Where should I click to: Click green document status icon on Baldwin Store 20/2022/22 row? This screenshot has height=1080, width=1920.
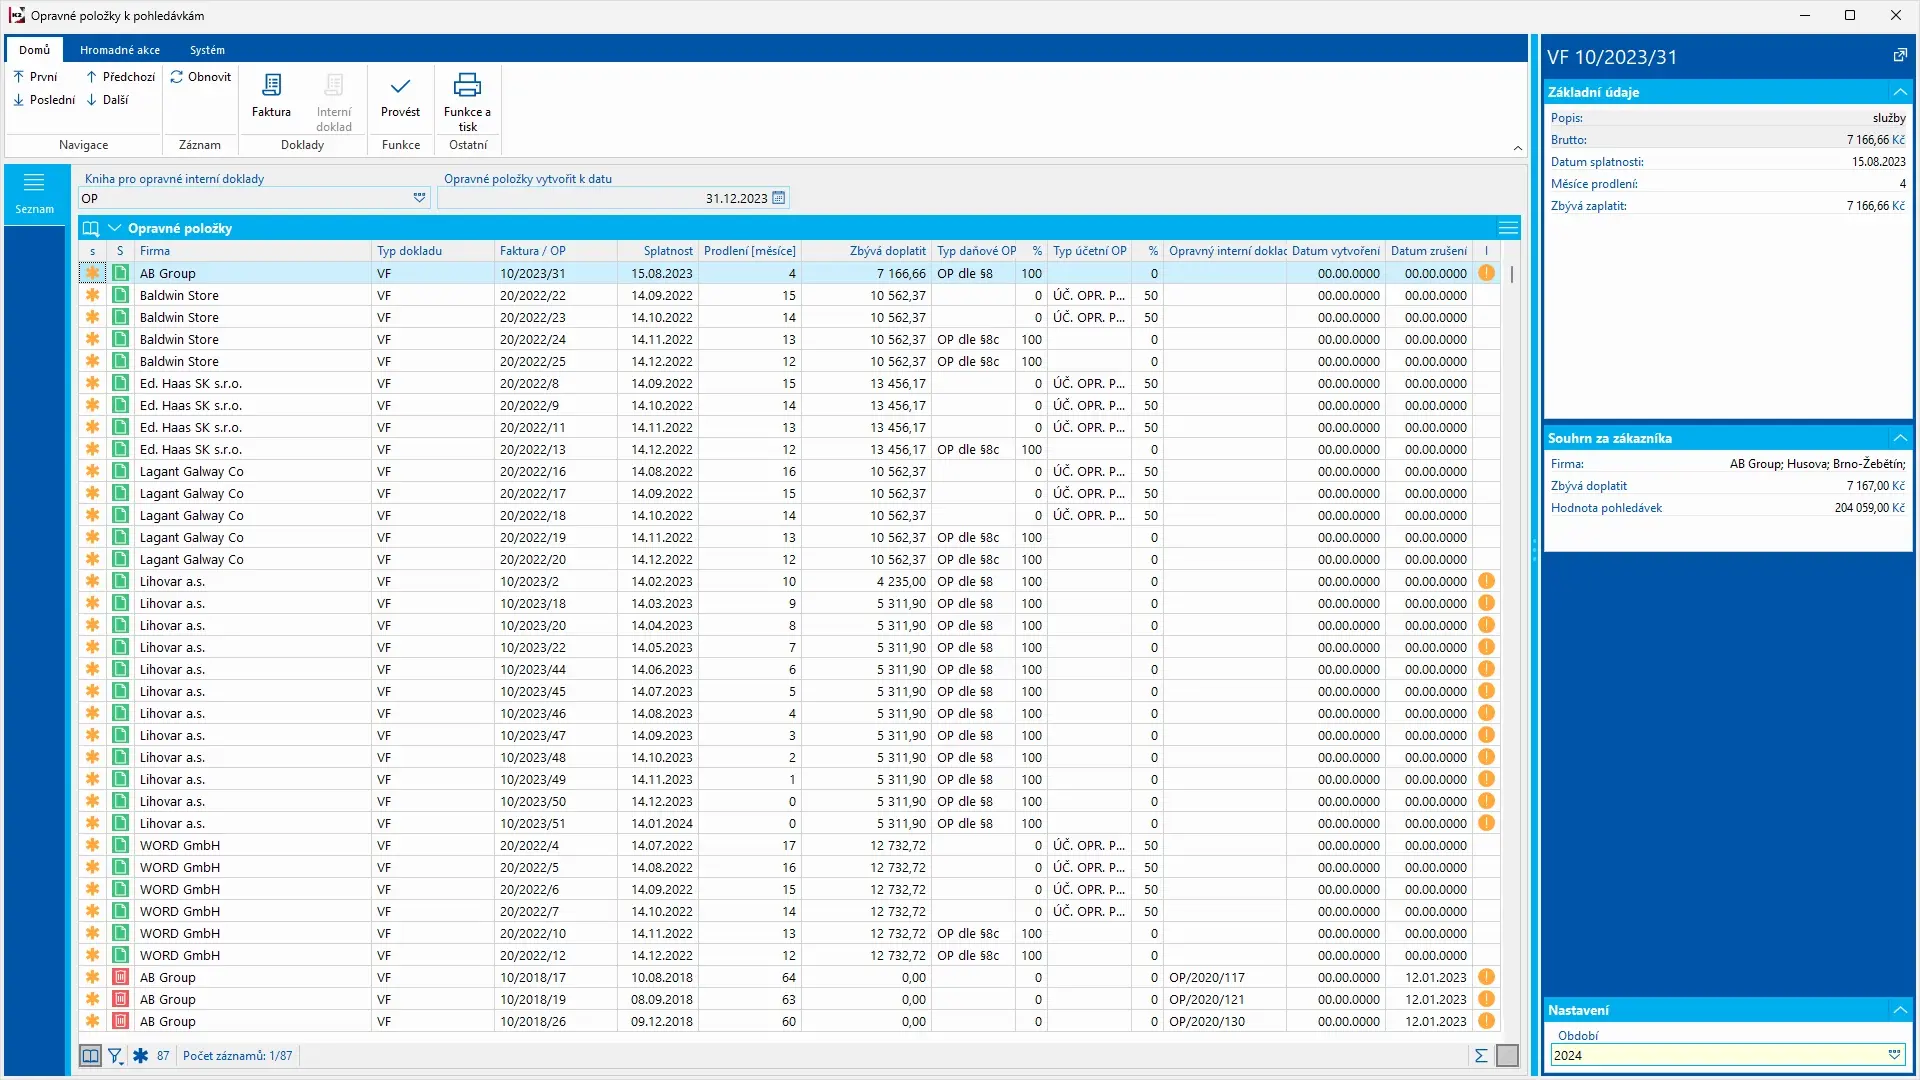(x=120, y=295)
